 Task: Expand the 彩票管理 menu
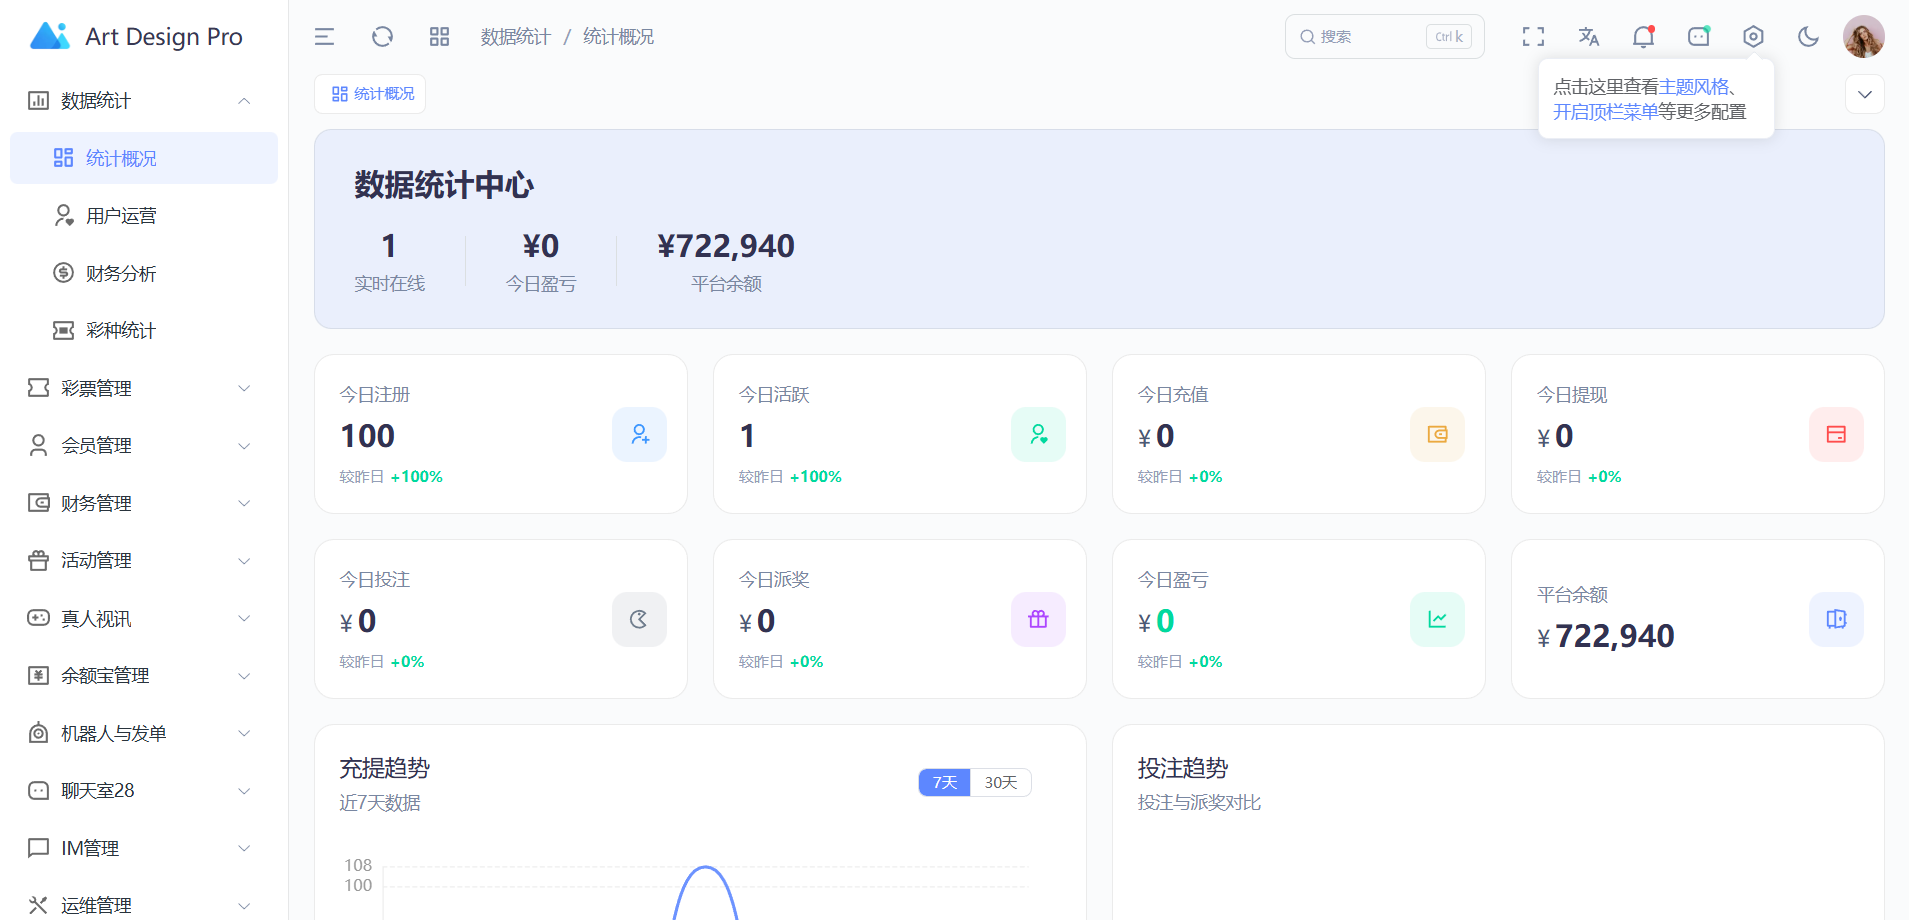pos(140,388)
